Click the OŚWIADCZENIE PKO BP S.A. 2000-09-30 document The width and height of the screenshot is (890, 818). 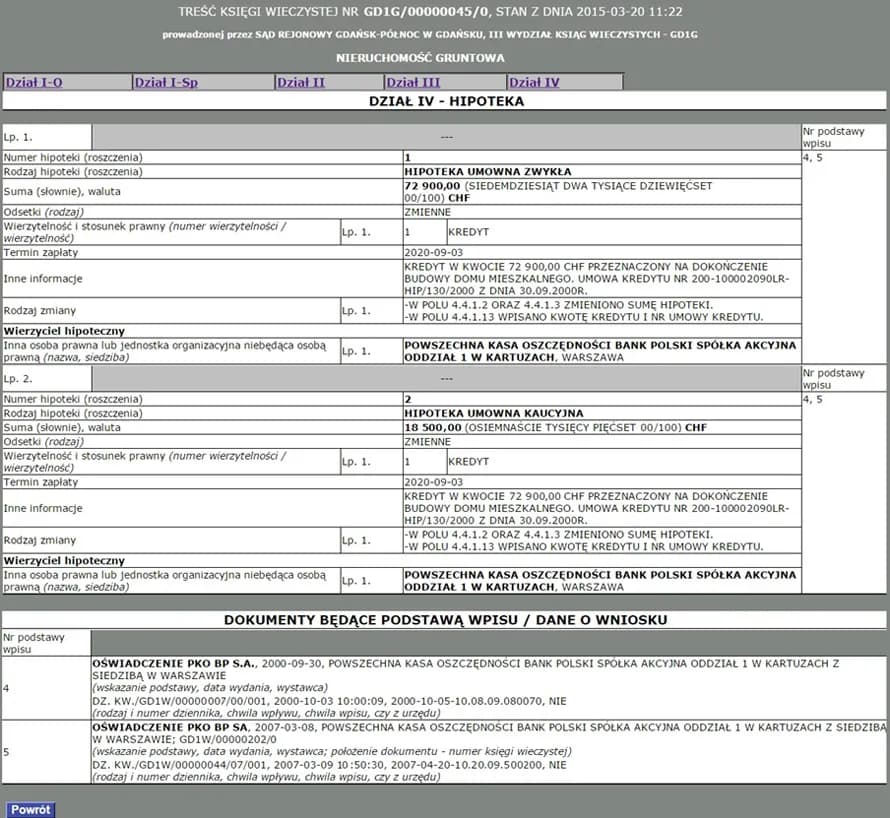[175, 663]
